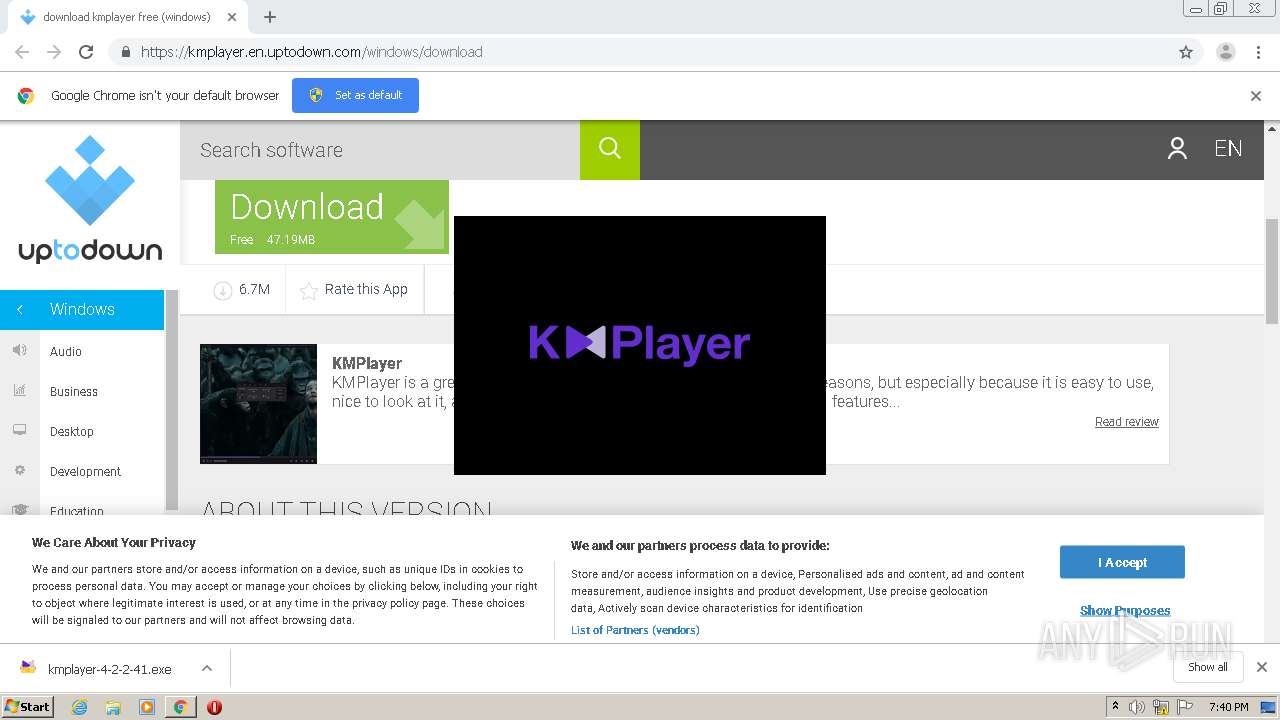Click the address bar URL
1280x720 pixels.
311,52
